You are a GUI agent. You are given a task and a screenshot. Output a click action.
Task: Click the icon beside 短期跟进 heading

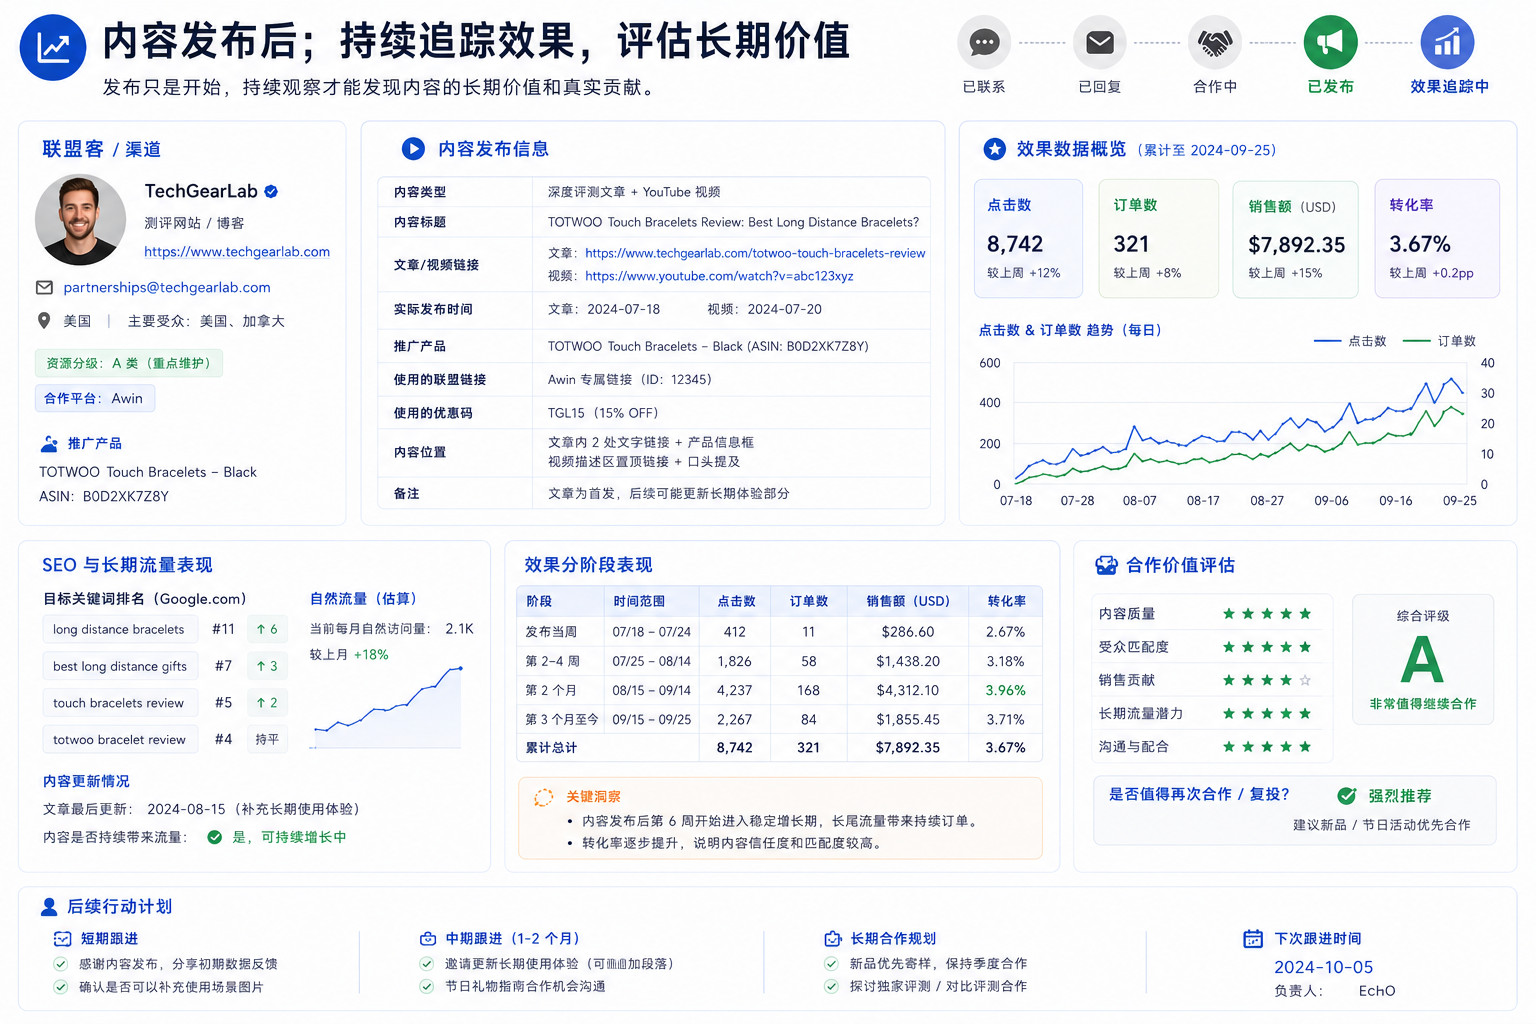62,939
